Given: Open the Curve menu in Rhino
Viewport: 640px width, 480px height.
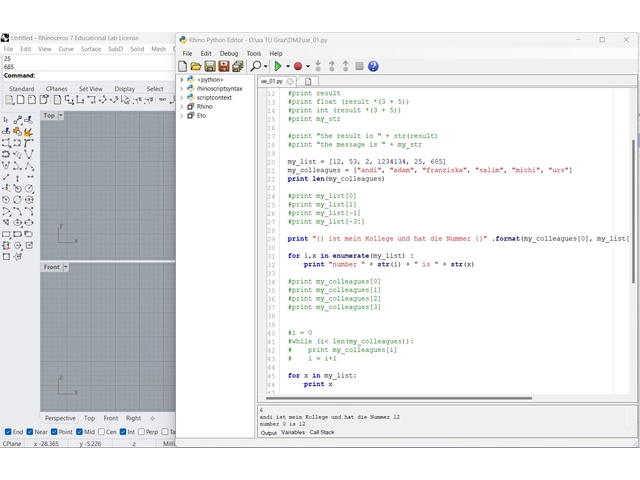Looking at the screenshot, I should (66, 49).
